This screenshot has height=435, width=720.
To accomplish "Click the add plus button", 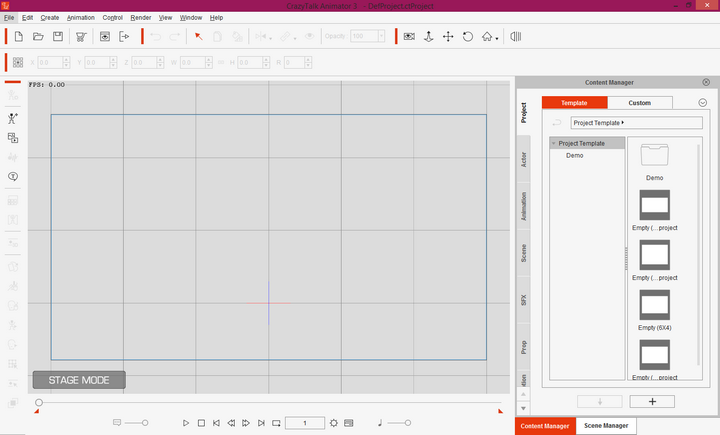I will coord(652,401).
